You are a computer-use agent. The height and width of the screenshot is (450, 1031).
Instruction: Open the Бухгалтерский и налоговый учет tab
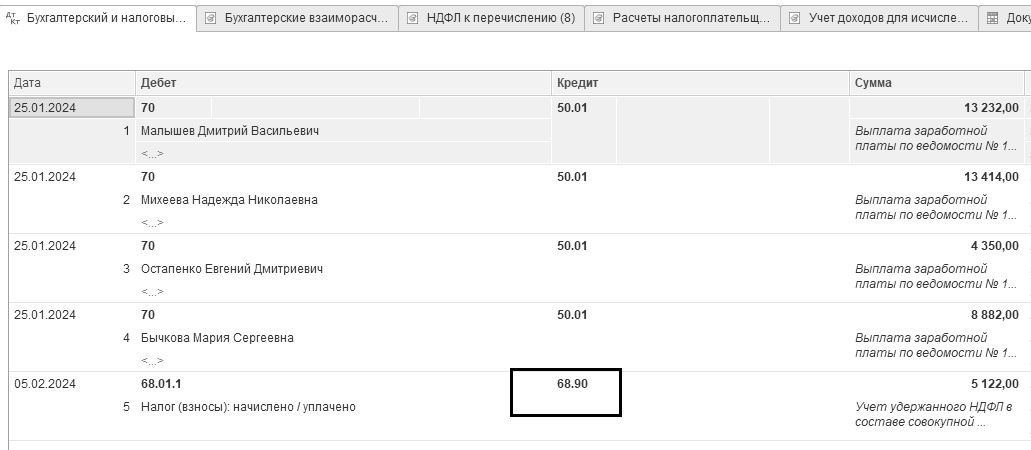[105, 18]
